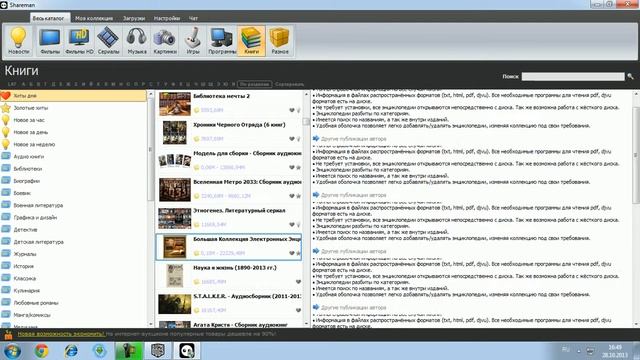Click the category list scrollbar down arrow

point(151,324)
